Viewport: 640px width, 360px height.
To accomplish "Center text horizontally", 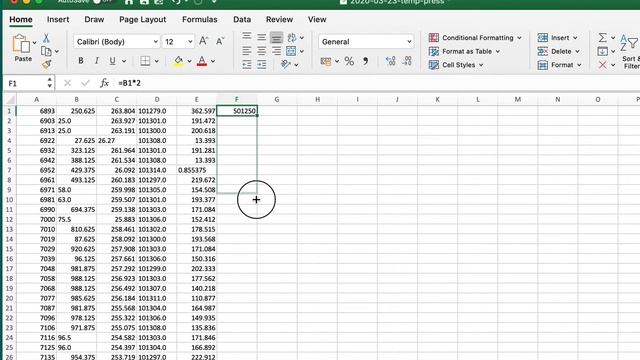I will [x=261, y=51].
